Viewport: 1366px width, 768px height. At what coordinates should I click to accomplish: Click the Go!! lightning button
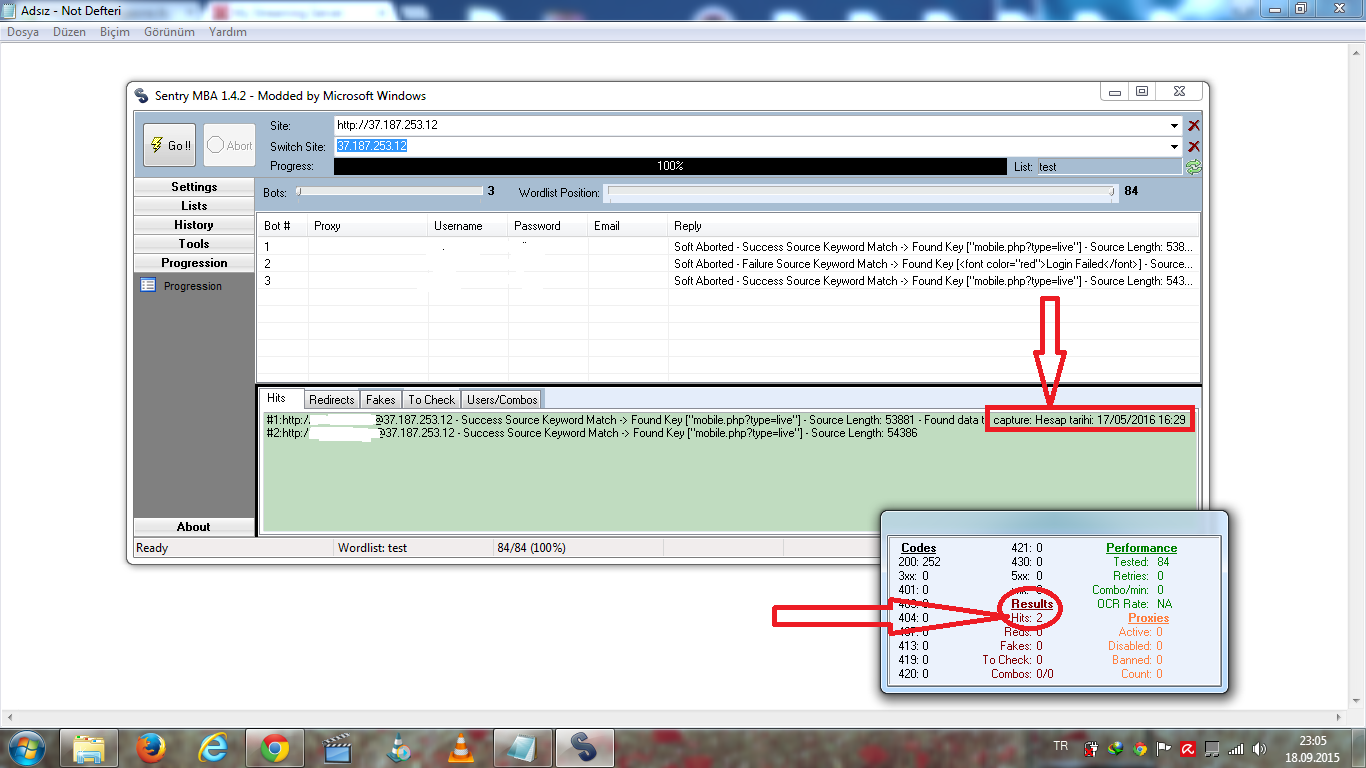pos(169,145)
